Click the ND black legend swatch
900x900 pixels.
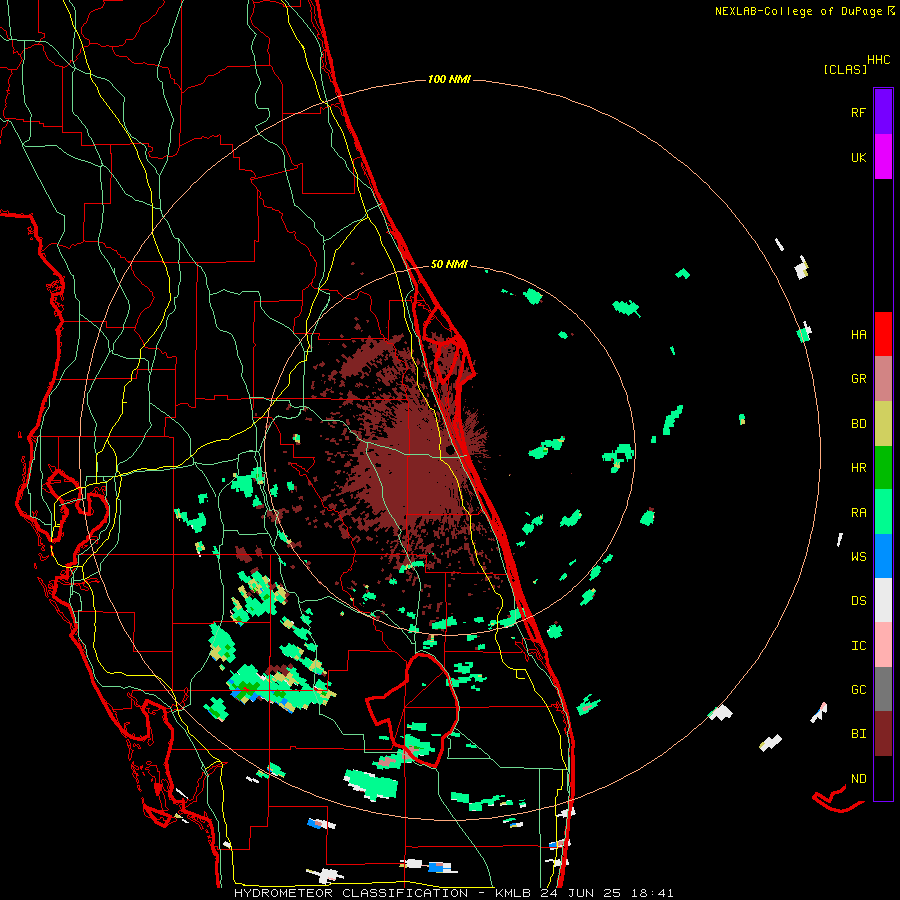883,778
